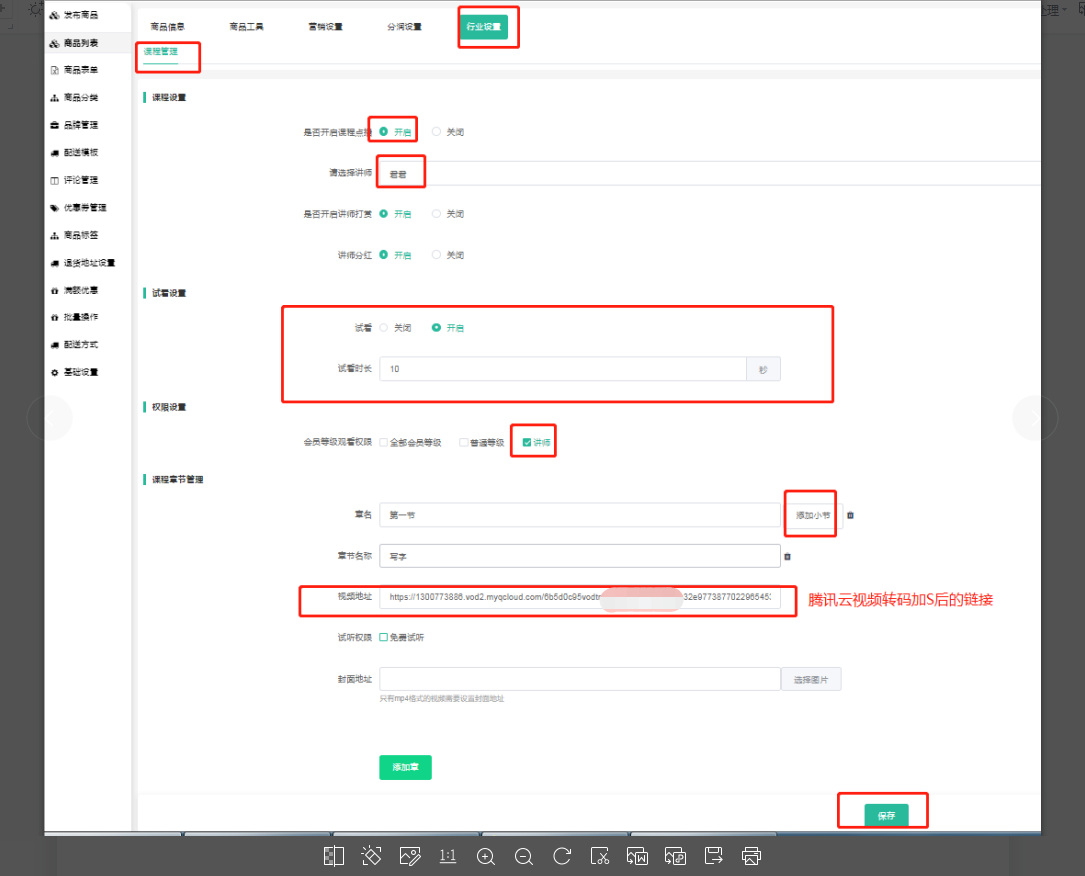Click the zoom out magnifier icon
1085x876 pixels.
click(x=523, y=856)
